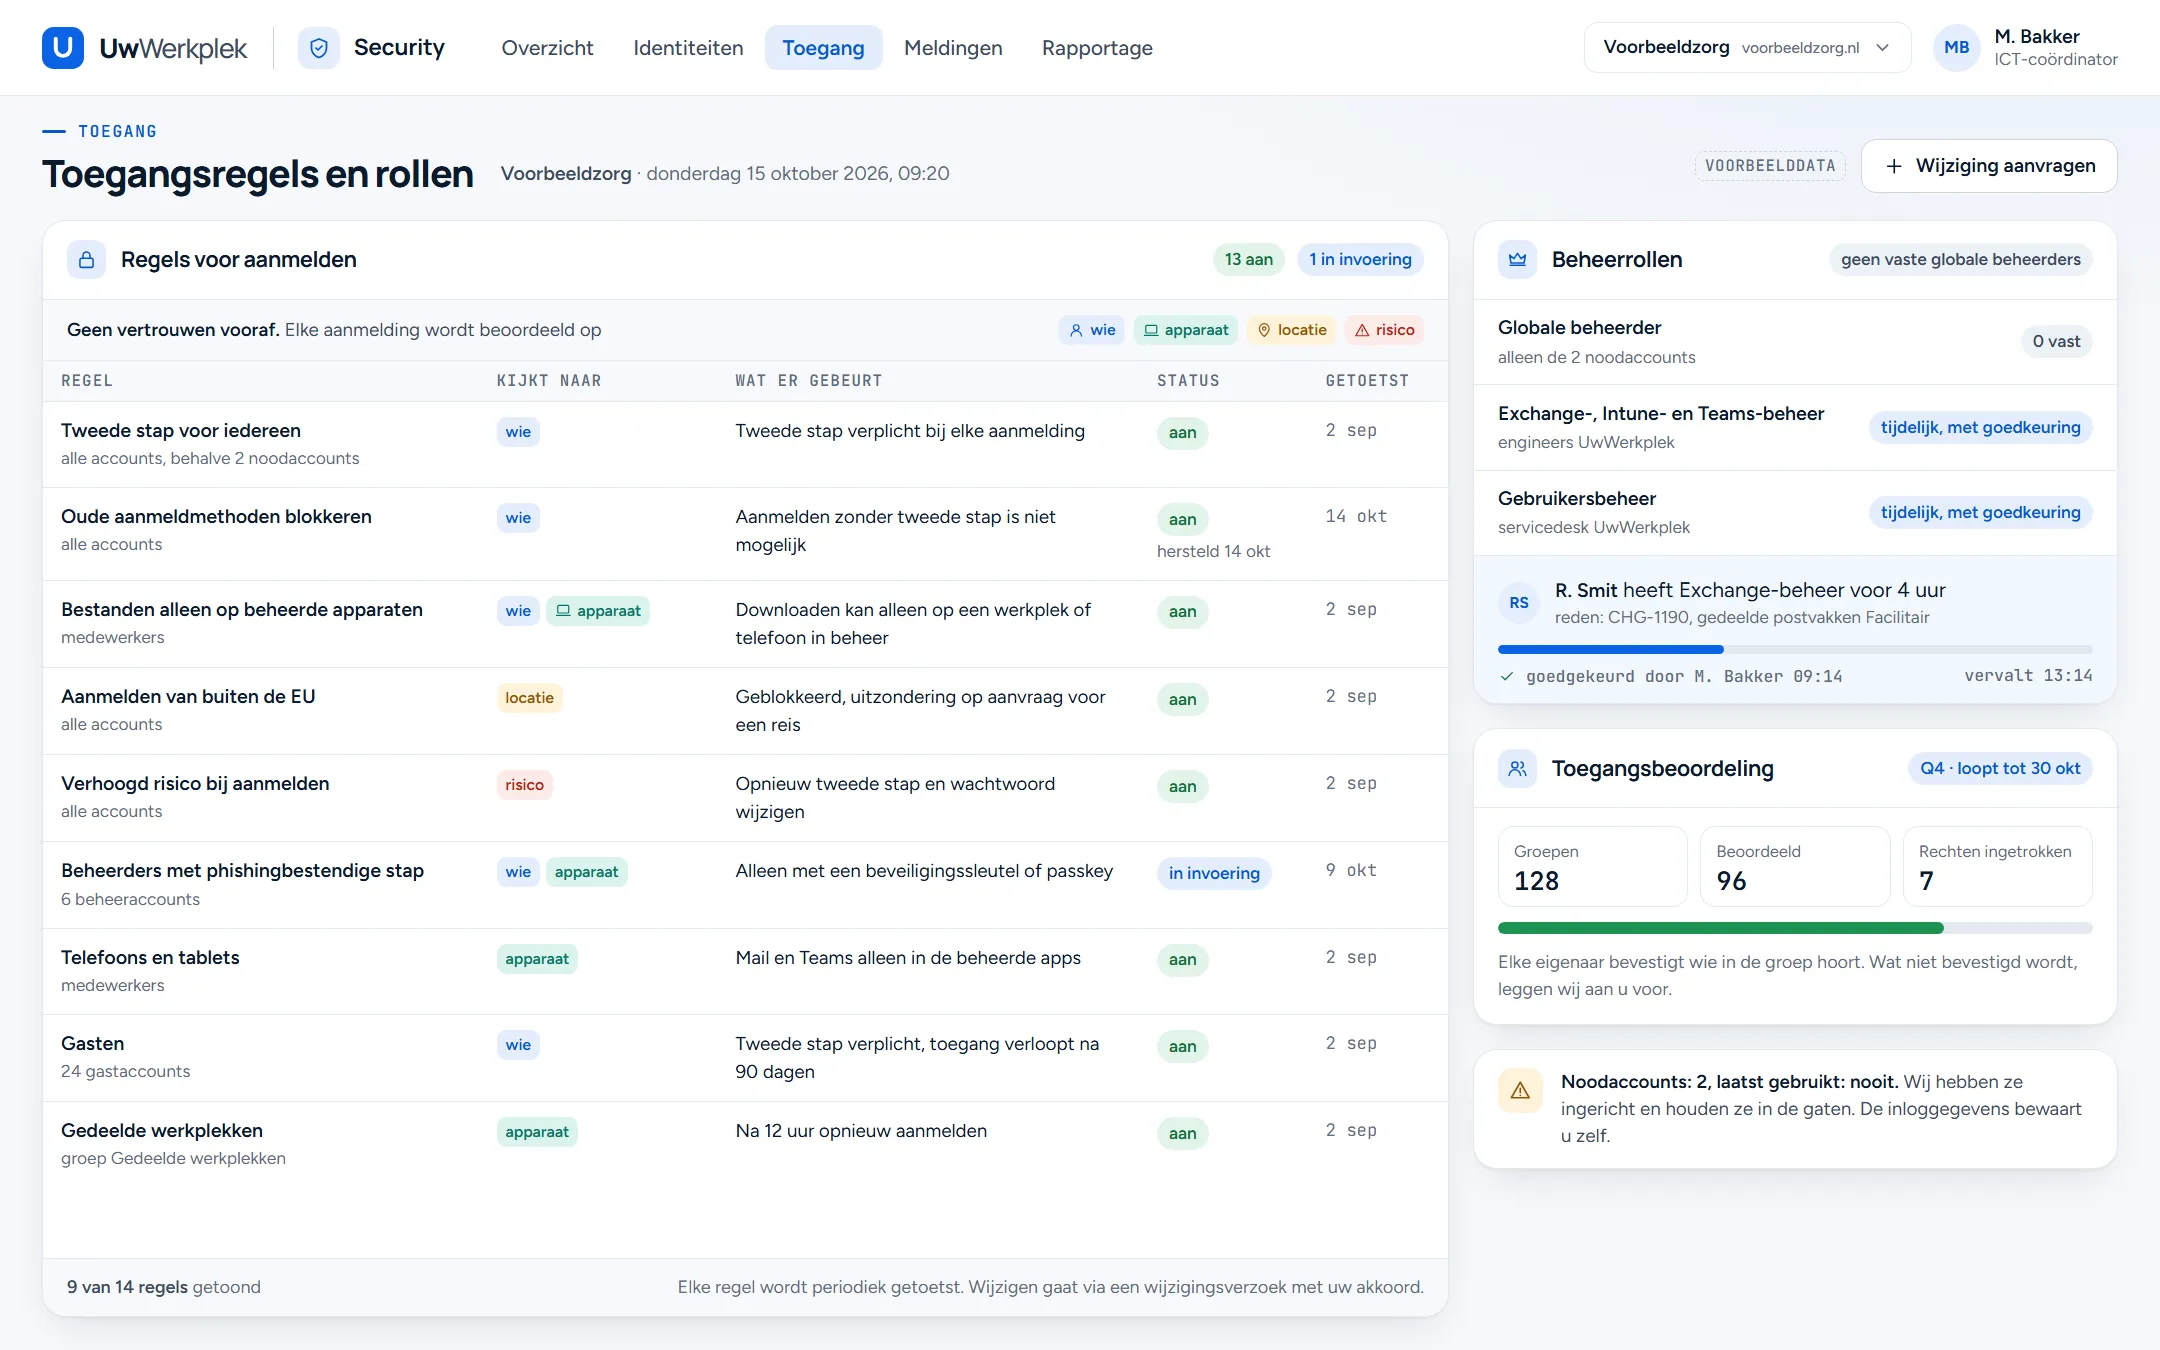The image size is (2160, 1350).
Task: Switch to the Meldingen tab
Action: pos(953,48)
